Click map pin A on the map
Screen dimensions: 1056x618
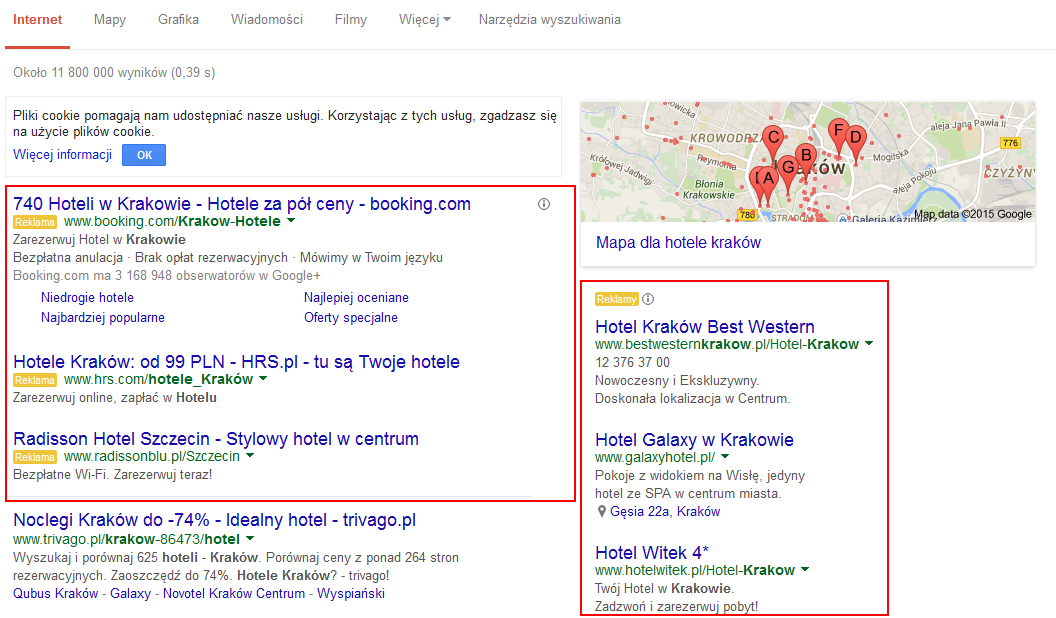click(767, 180)
